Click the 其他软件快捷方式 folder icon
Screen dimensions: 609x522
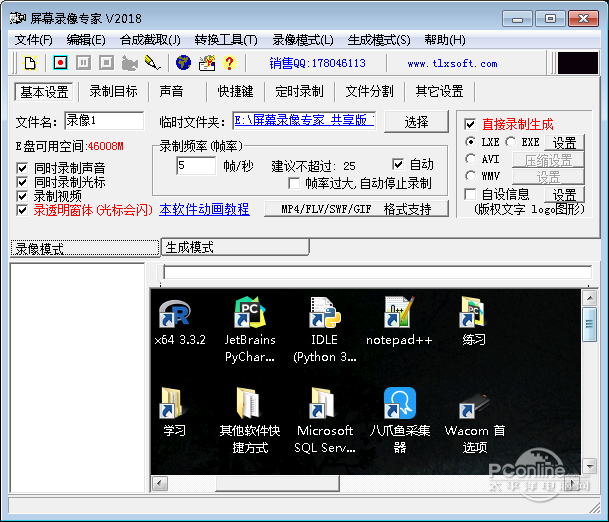[x=249, y=403]
